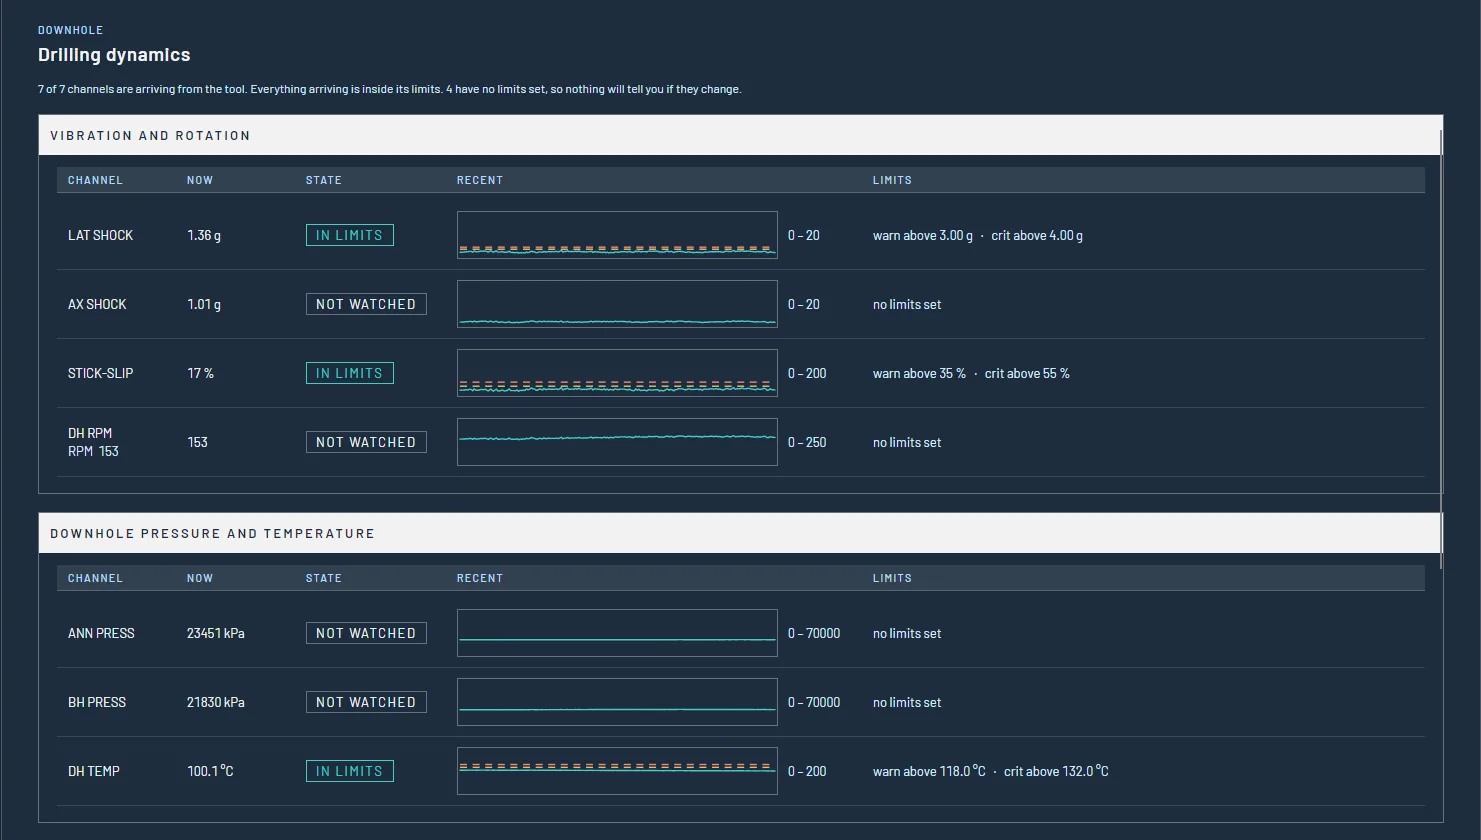
Task: Click the IN LIMITS badge for LAT SHOCK
Action: pos(349,235)
